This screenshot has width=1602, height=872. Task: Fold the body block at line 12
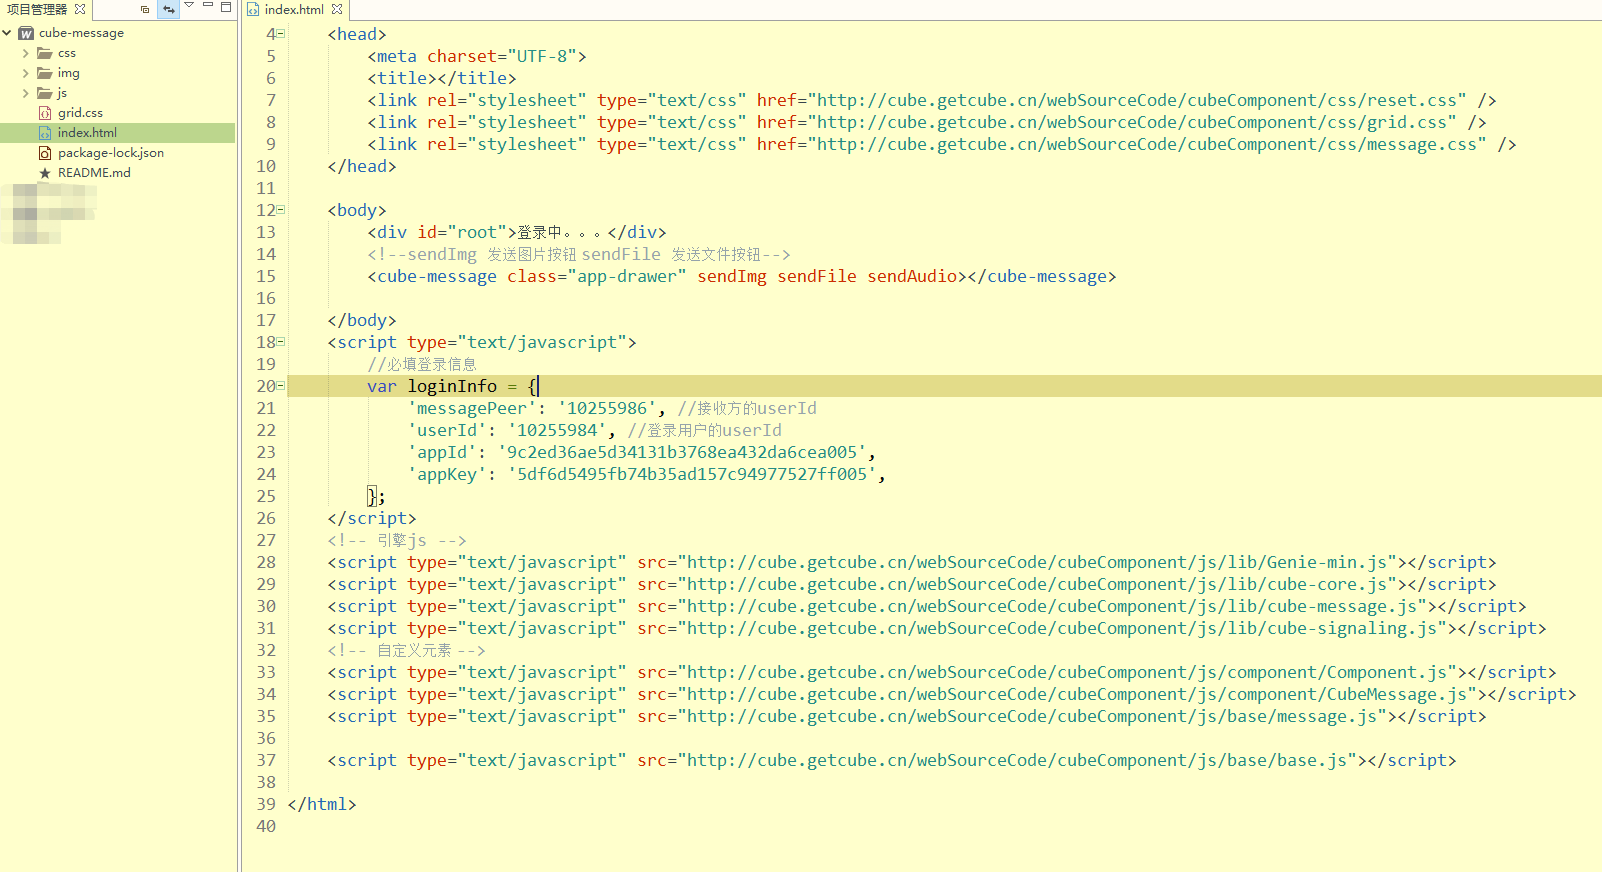(281, 210)
